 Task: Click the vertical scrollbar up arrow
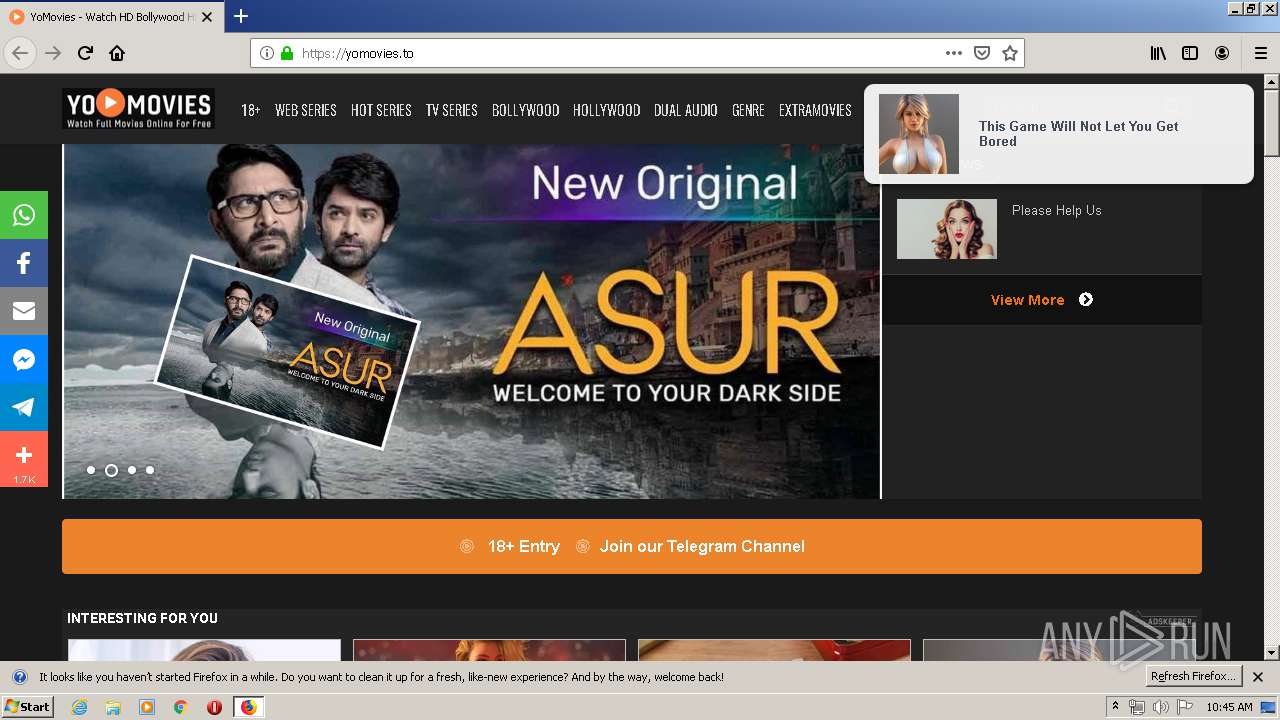[x=1271, y=82]
